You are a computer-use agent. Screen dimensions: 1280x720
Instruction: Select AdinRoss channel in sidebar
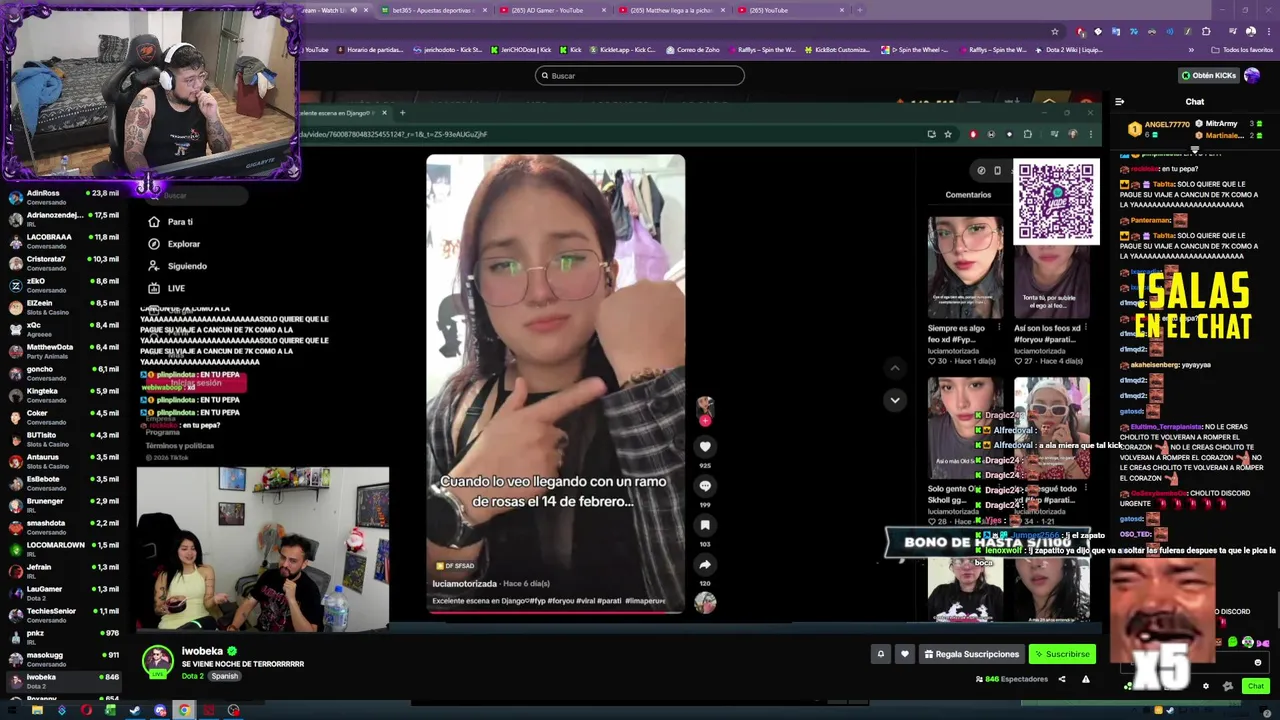[x=62, y=197]
